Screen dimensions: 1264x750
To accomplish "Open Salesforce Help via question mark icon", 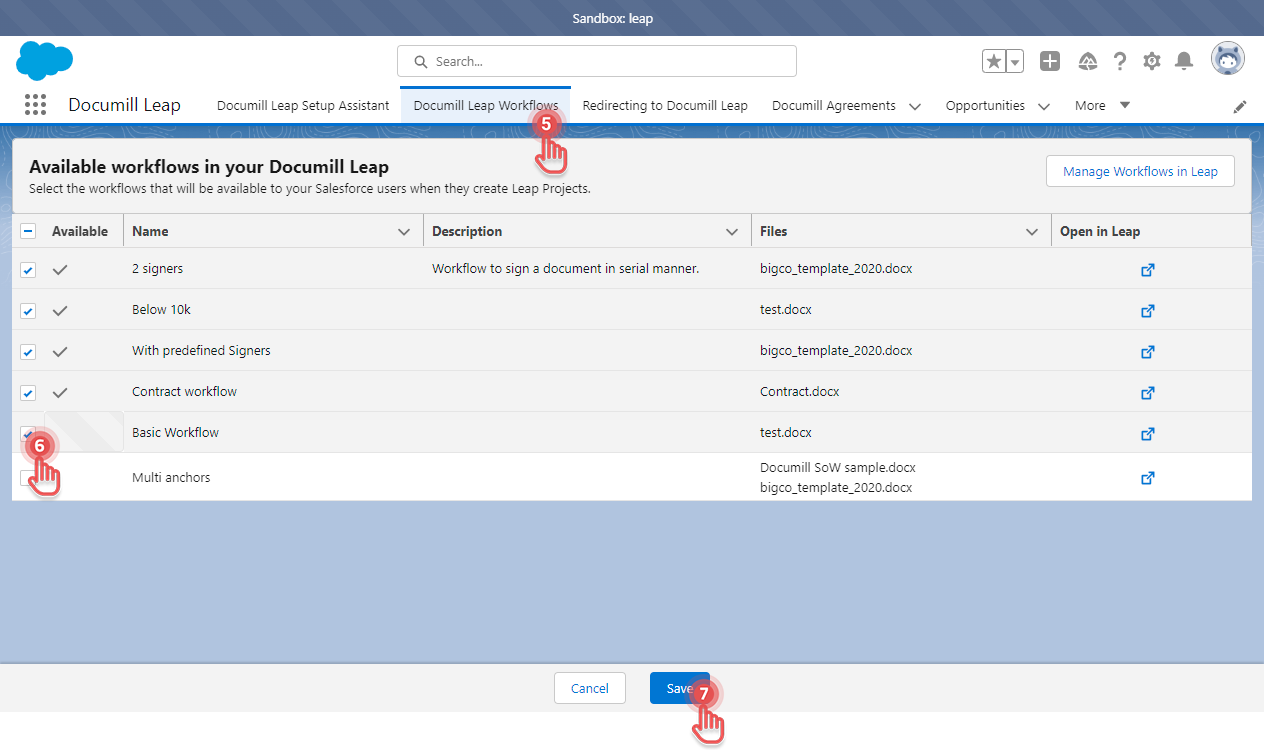I will [1120, 61].
